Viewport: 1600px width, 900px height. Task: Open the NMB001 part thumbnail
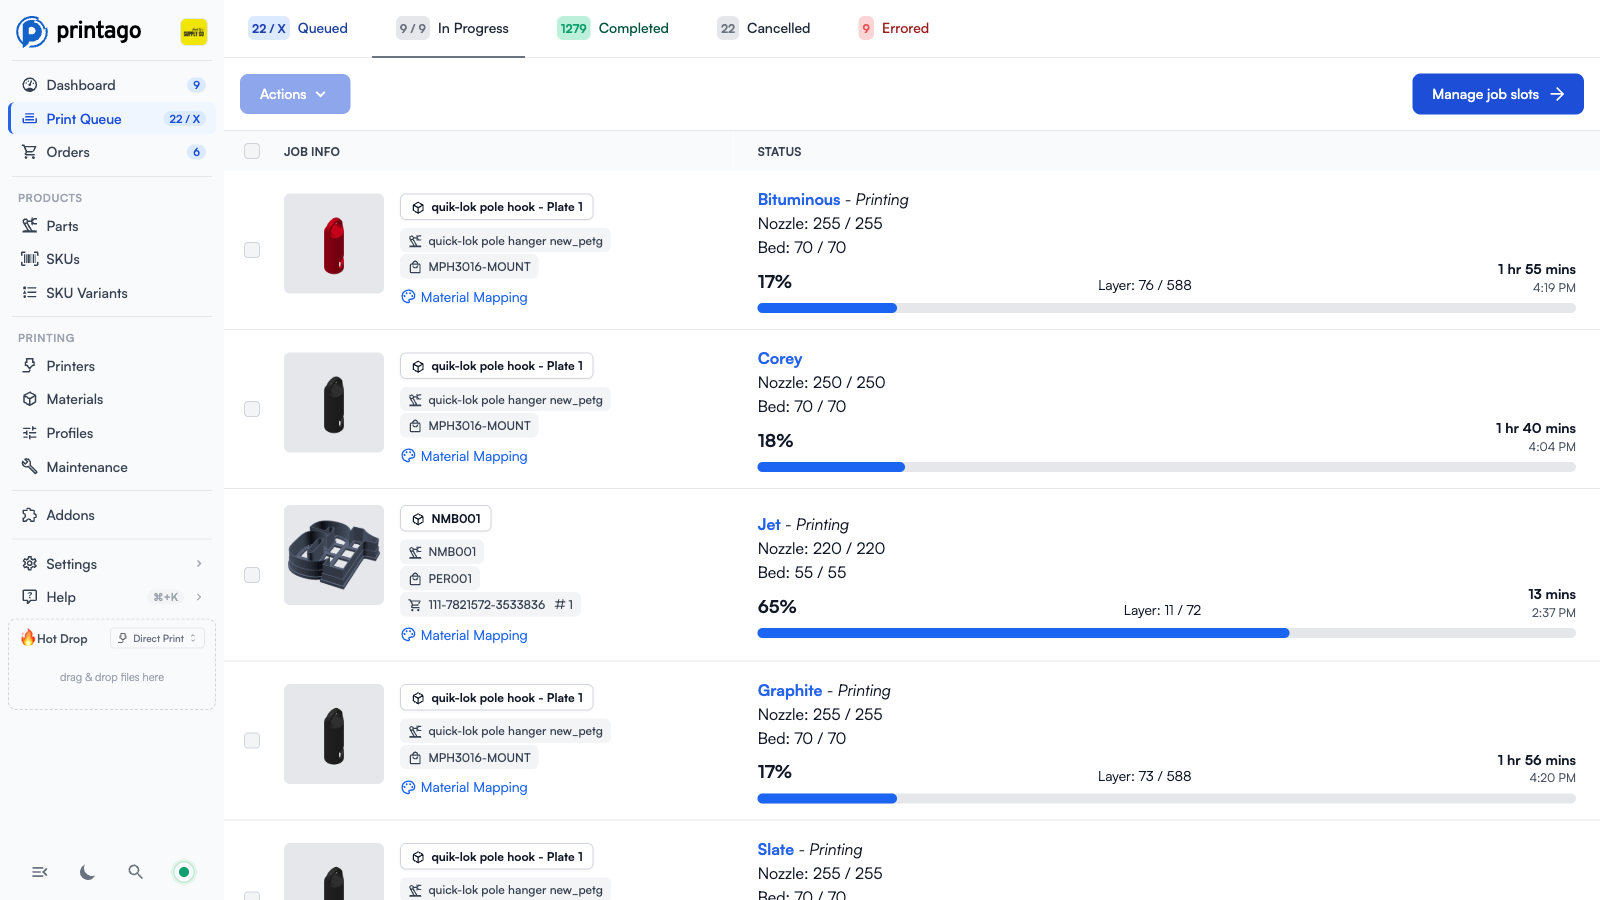334,555
